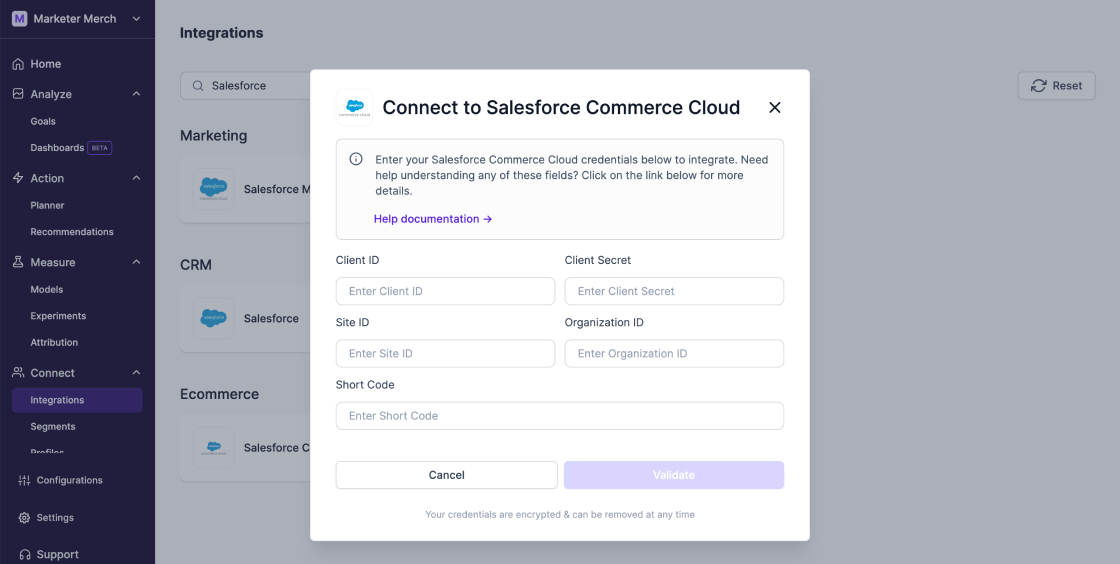The image size is (1120, 564).
Task: Open Recommendations in sidebar
Action: (71, 232)
